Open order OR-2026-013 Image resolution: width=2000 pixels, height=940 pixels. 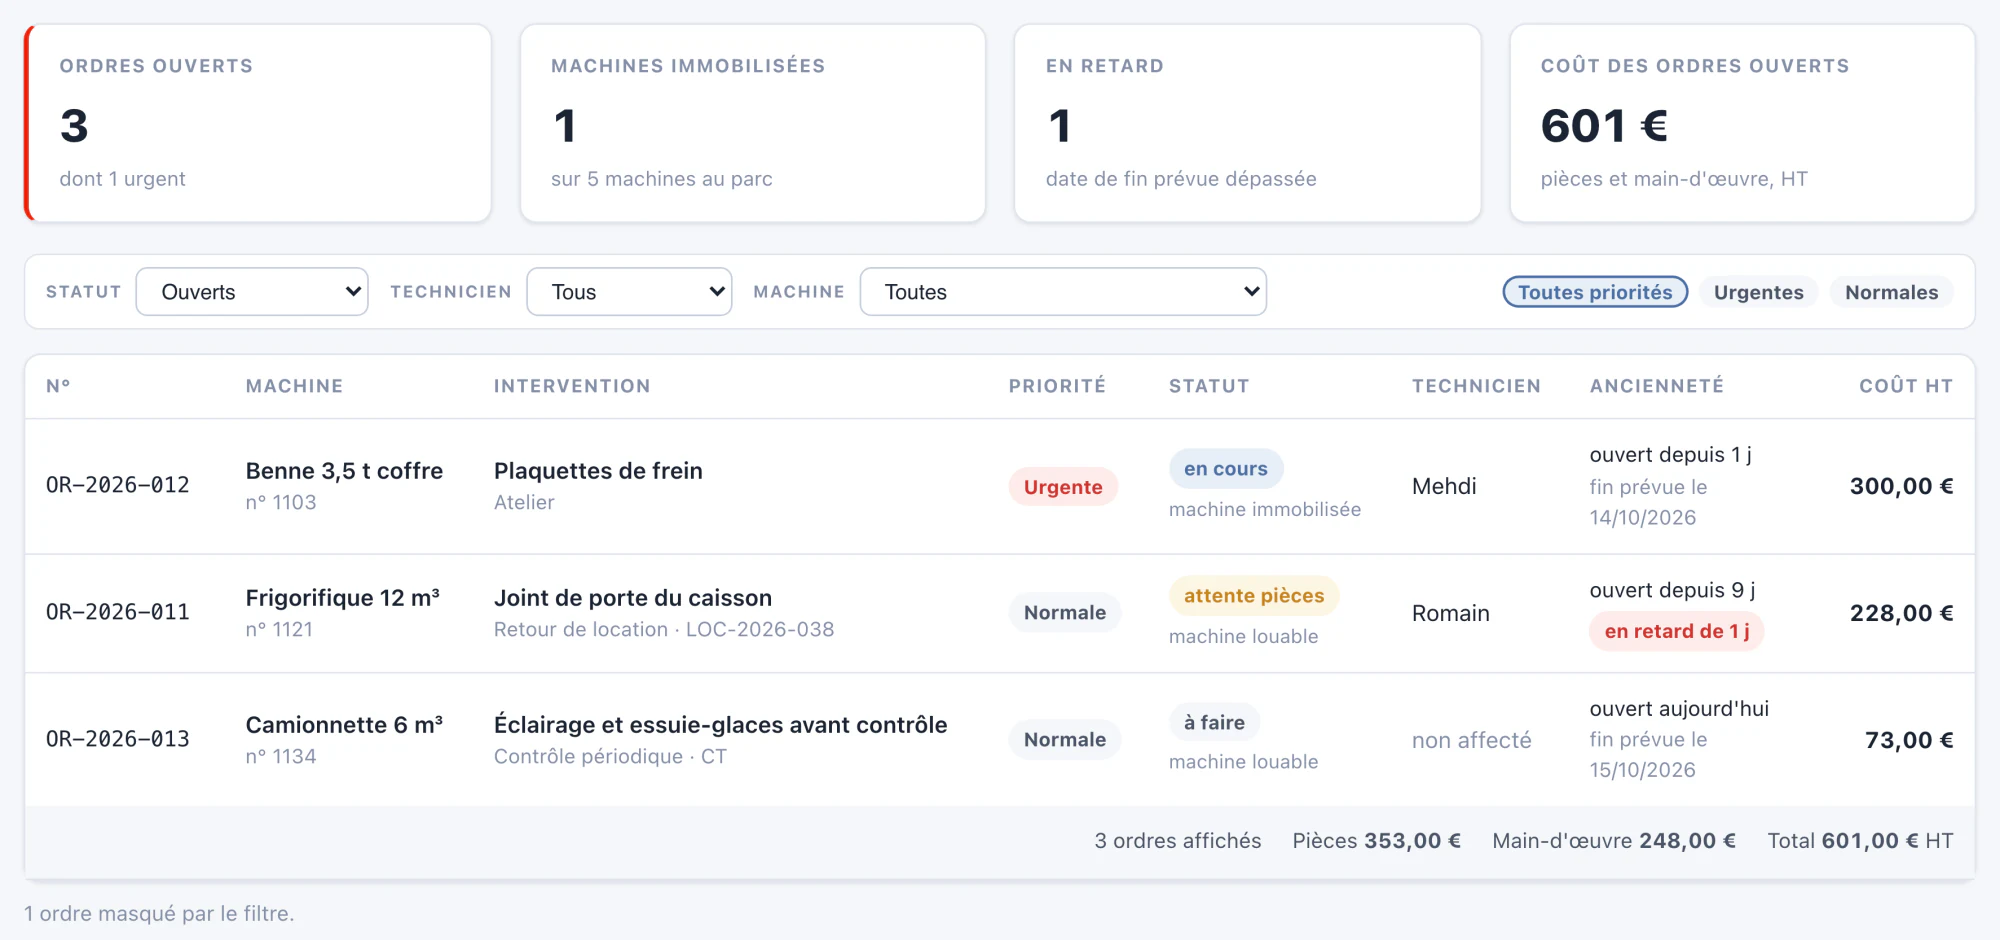(118, 739)
